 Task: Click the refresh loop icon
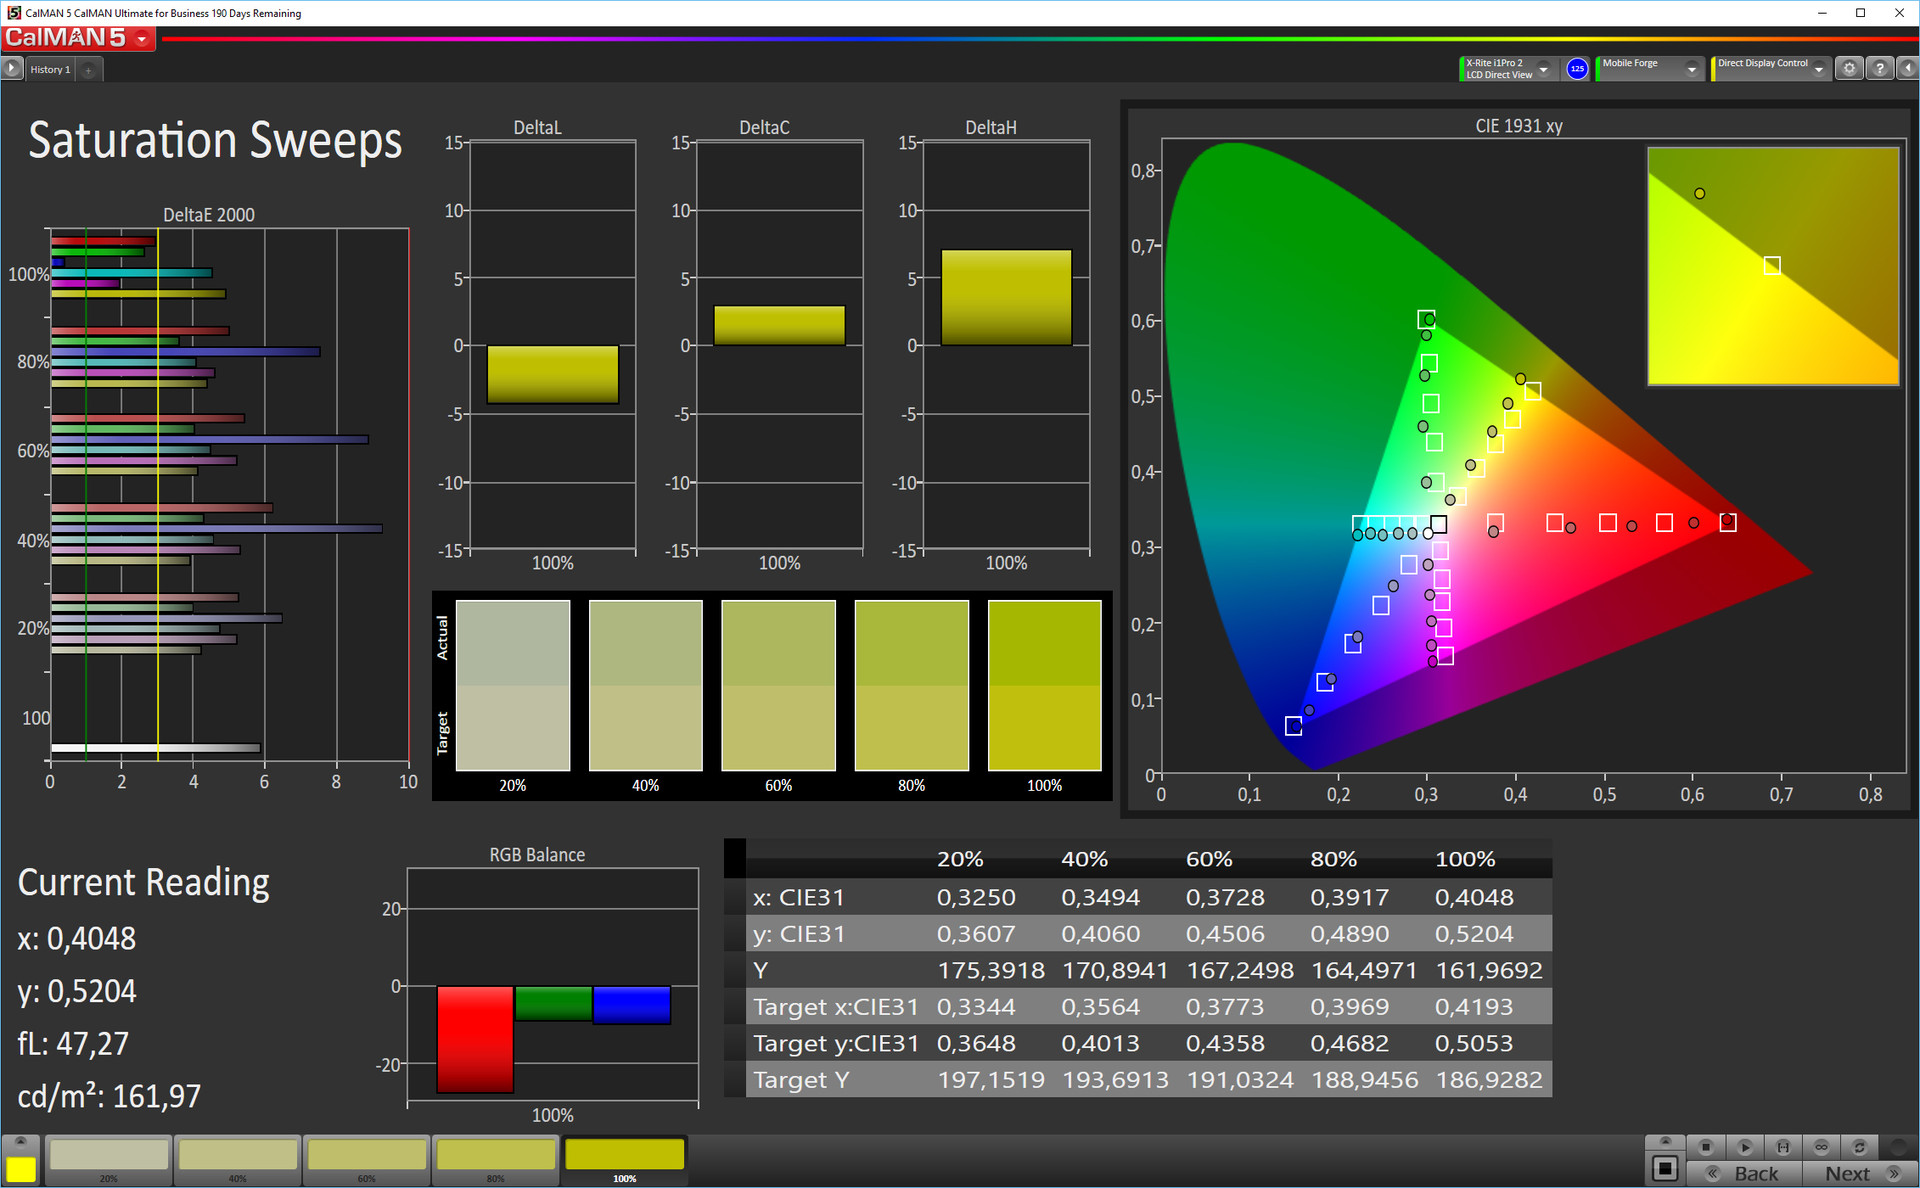coord(1859,1146)
